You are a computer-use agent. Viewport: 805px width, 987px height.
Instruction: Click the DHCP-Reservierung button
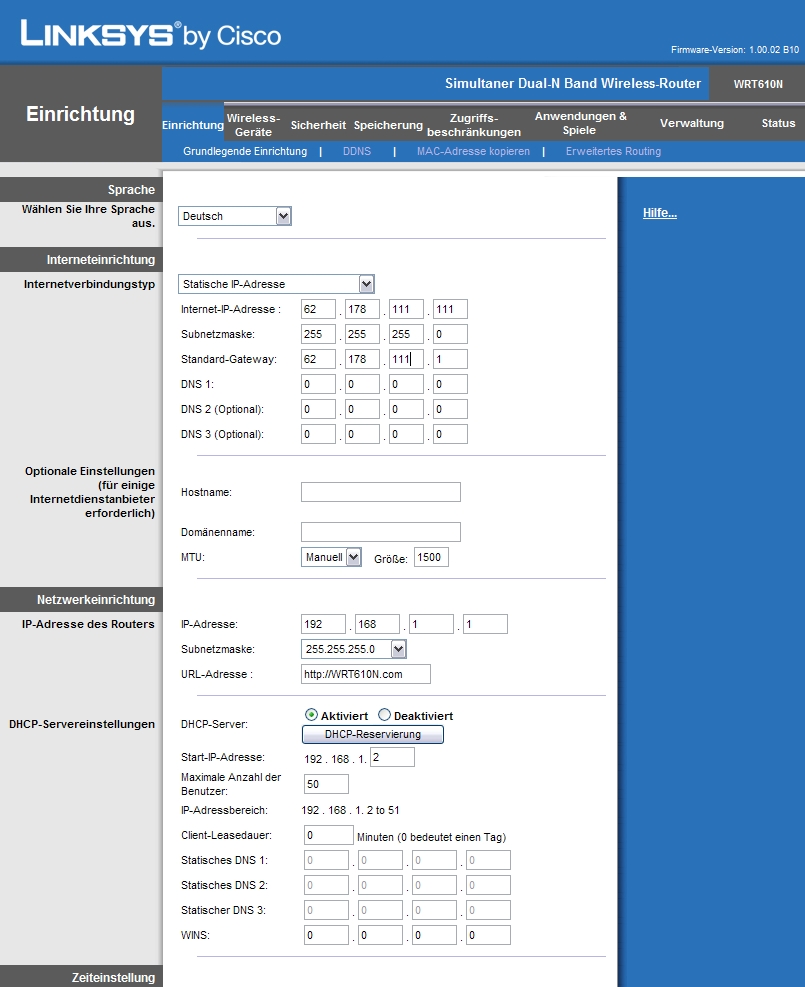pyautogui.click(x=372, y=735)
